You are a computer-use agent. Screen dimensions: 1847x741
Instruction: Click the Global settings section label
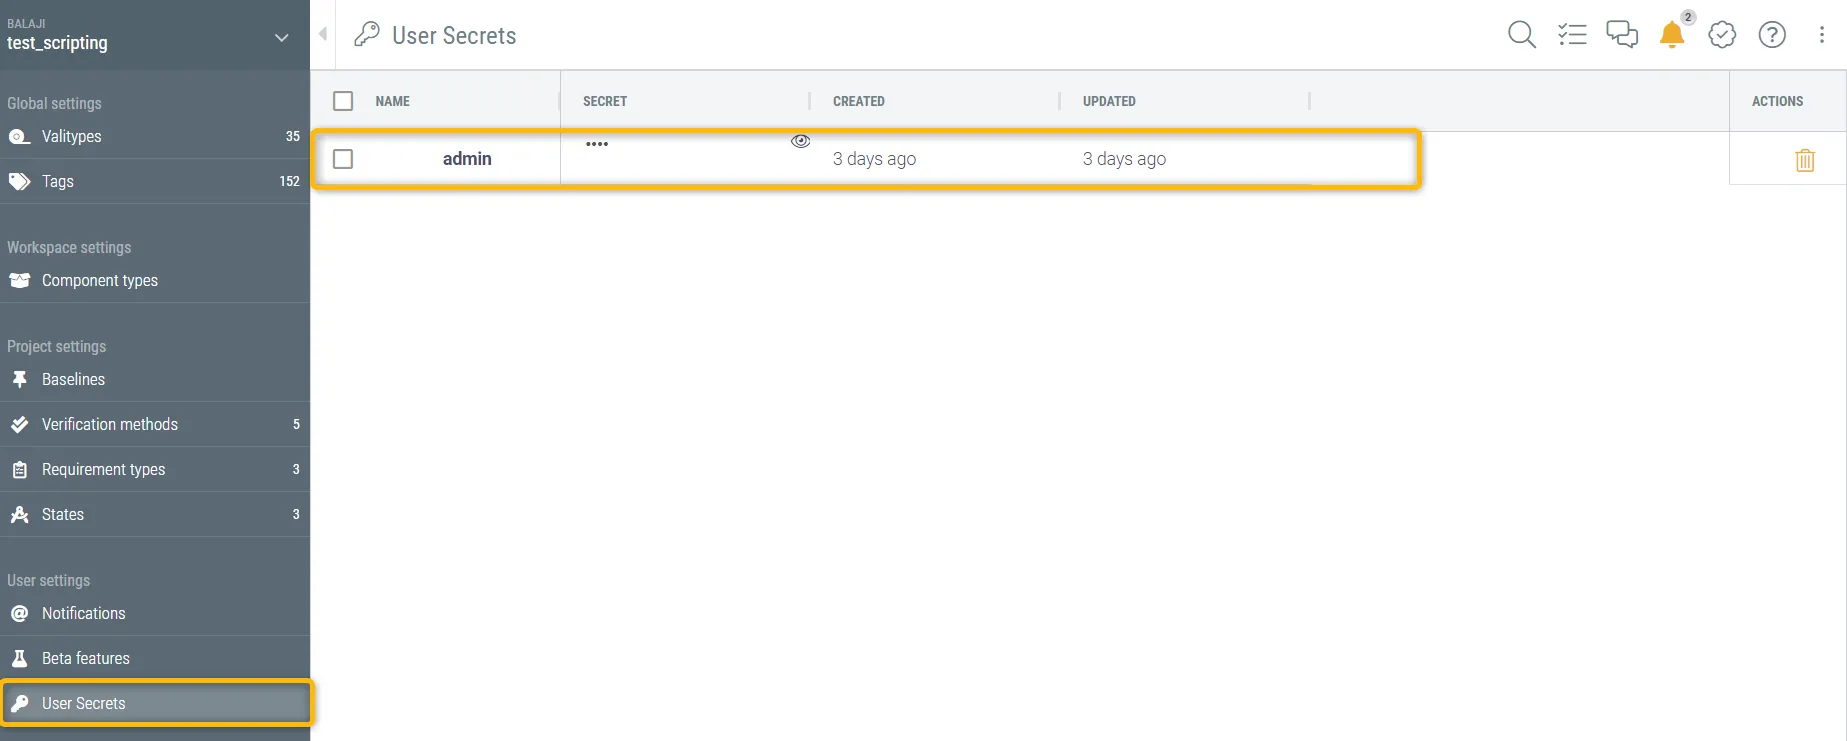coord(54,103)
